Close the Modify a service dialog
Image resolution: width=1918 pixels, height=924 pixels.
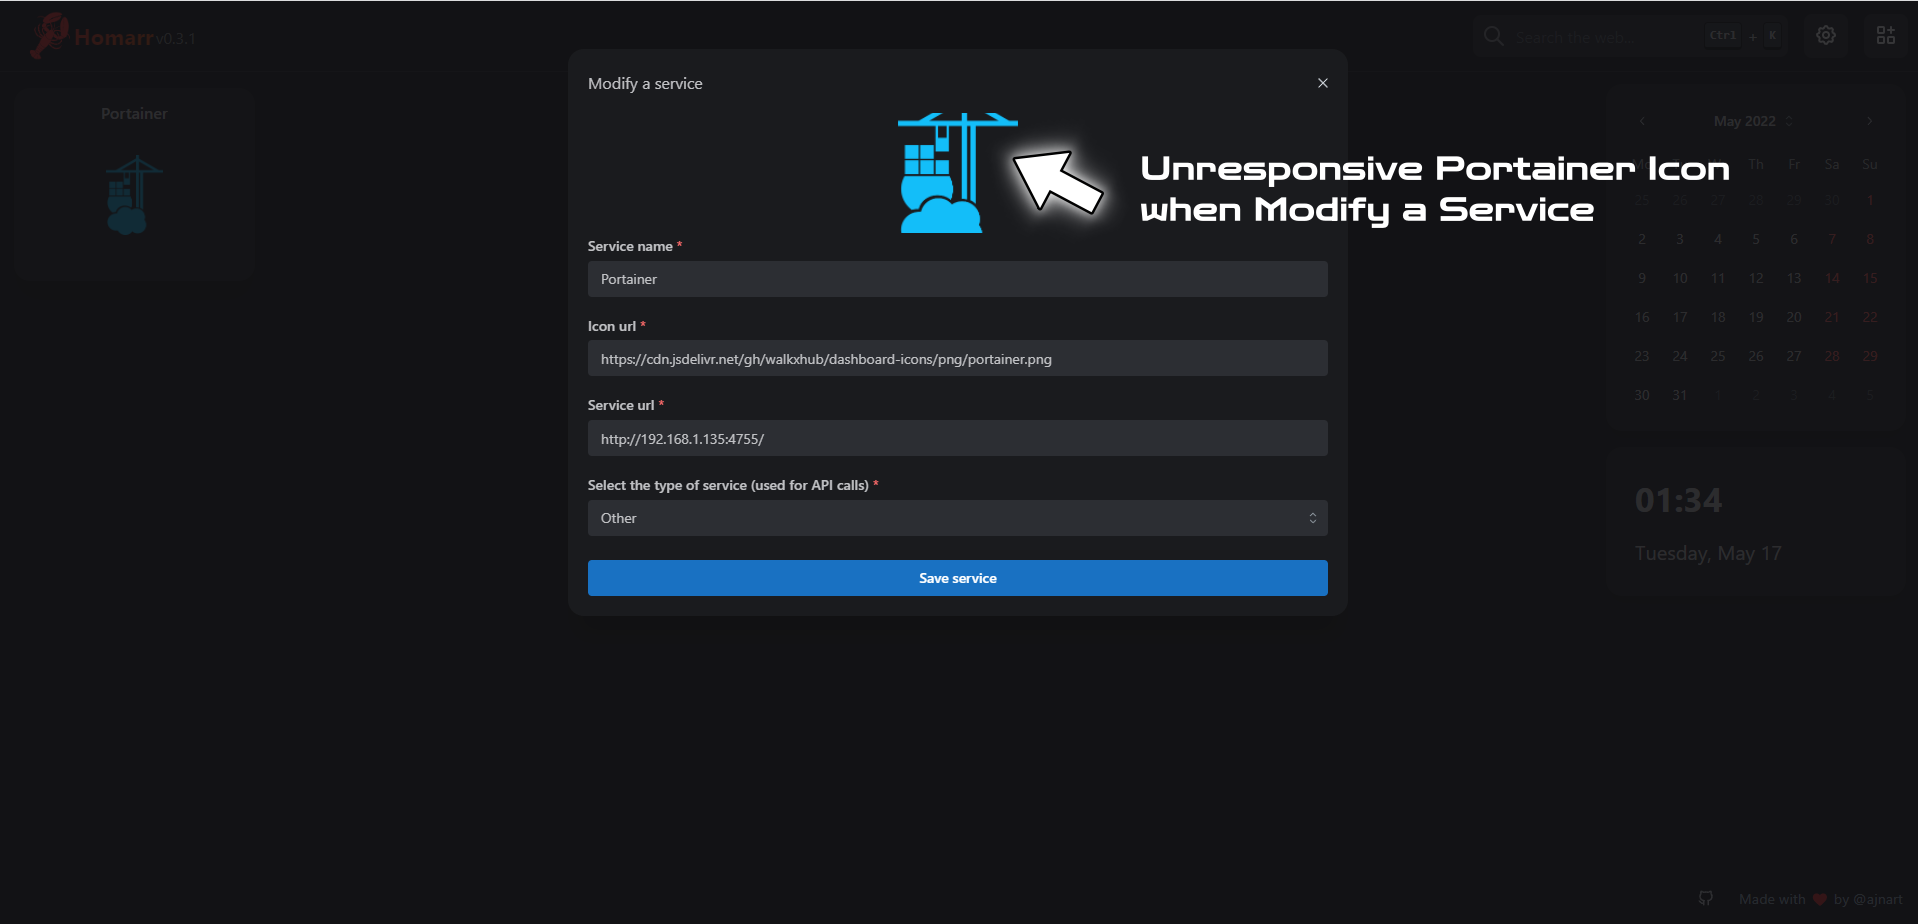(1322, 83)
